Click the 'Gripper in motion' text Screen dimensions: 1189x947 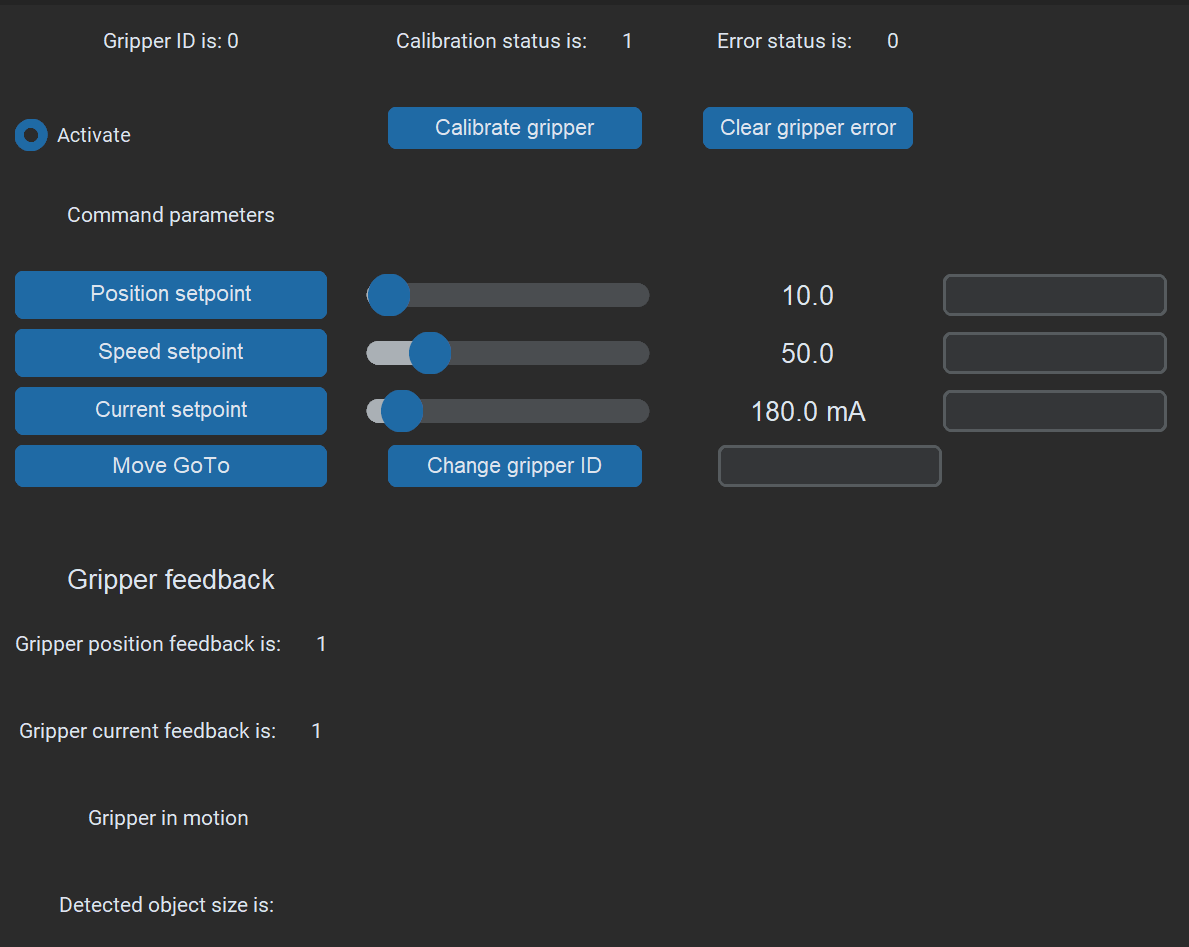pyautogui.click(x=168, y=818)
